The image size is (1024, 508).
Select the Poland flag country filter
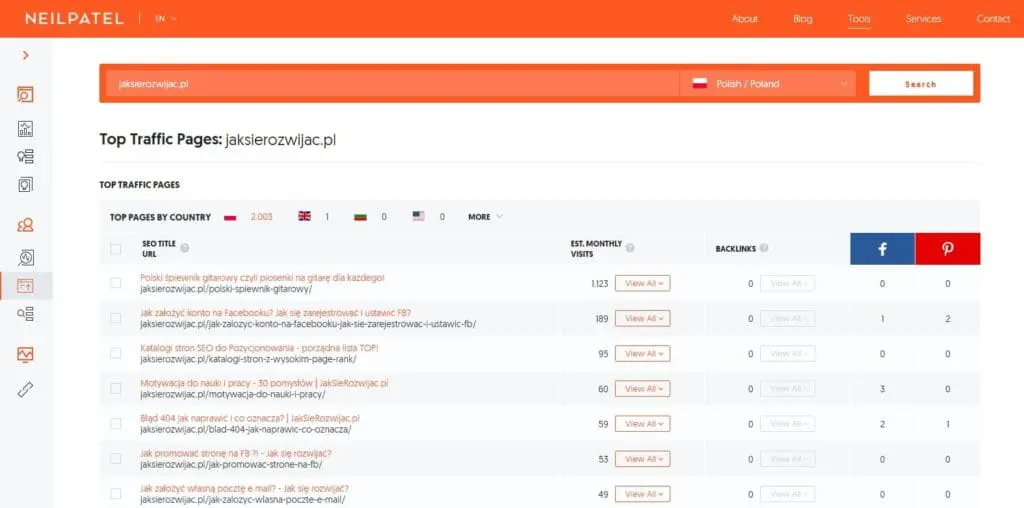click(230, 217)
